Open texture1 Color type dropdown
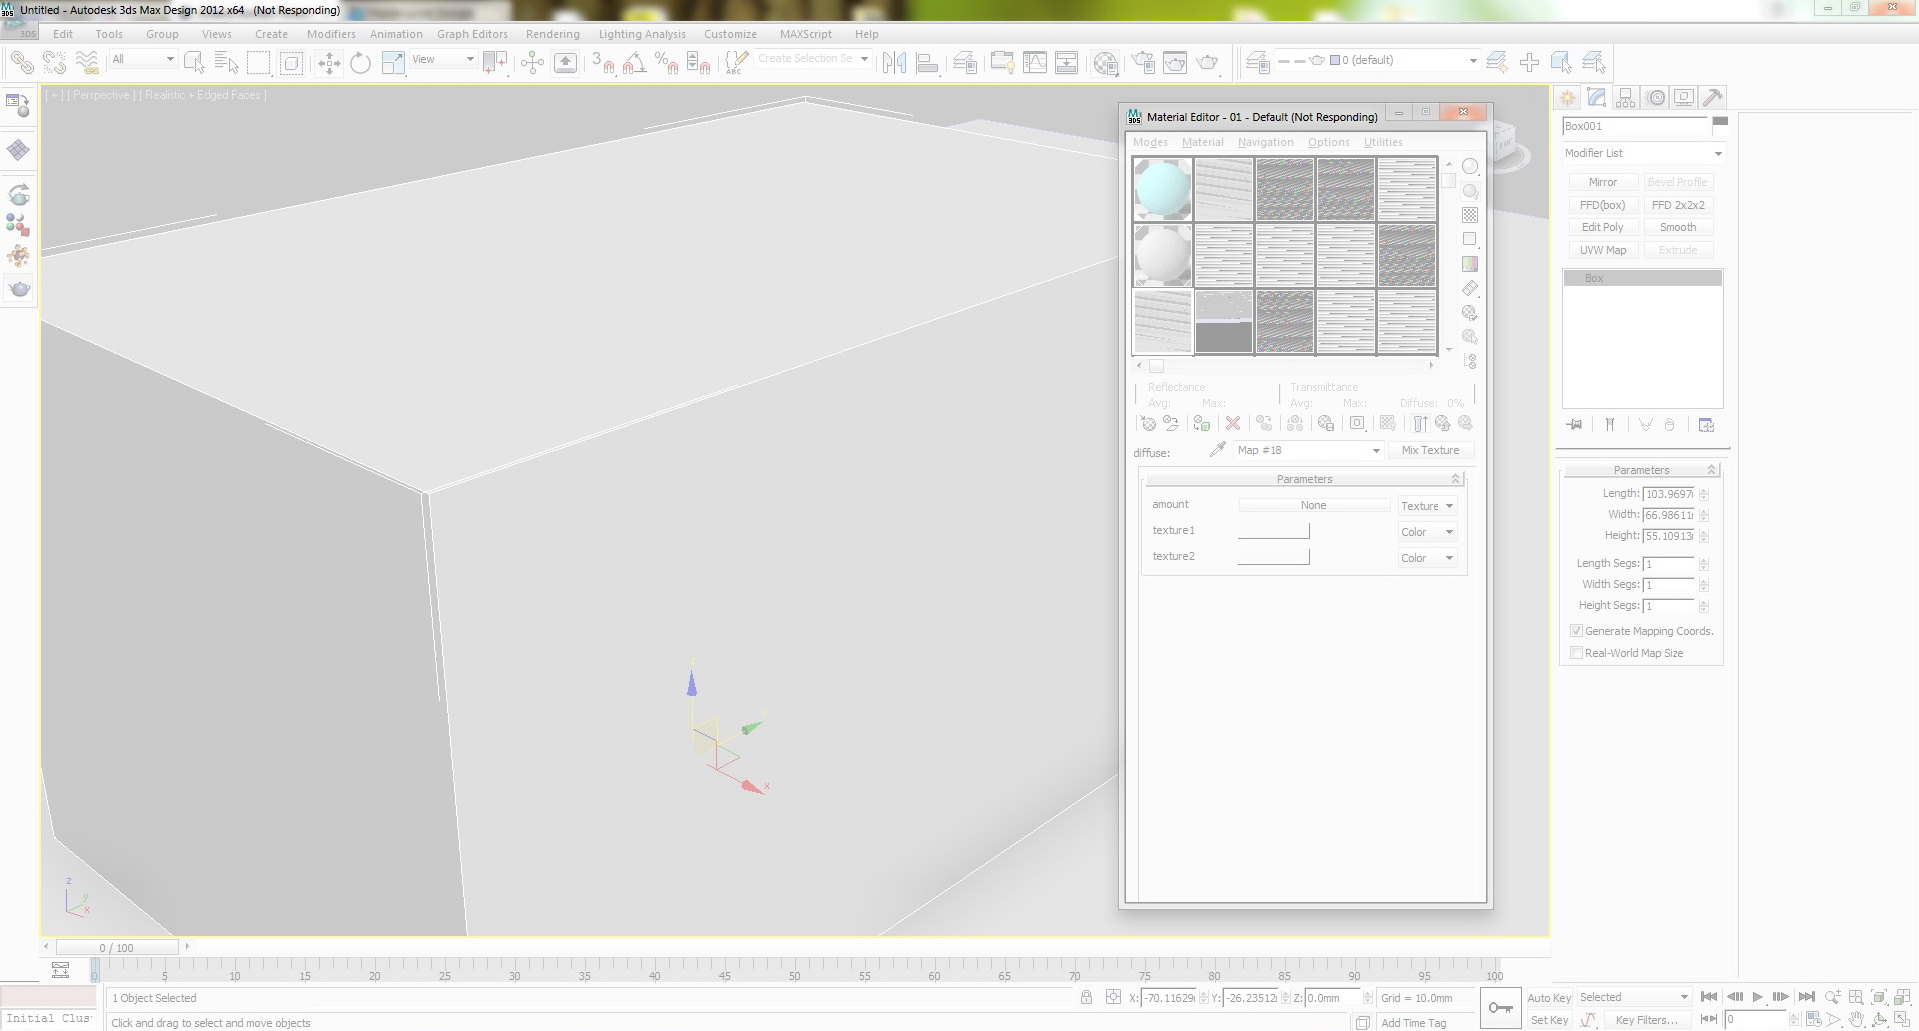Screen dimensions: 1919x1031 tap(1427, 532)
